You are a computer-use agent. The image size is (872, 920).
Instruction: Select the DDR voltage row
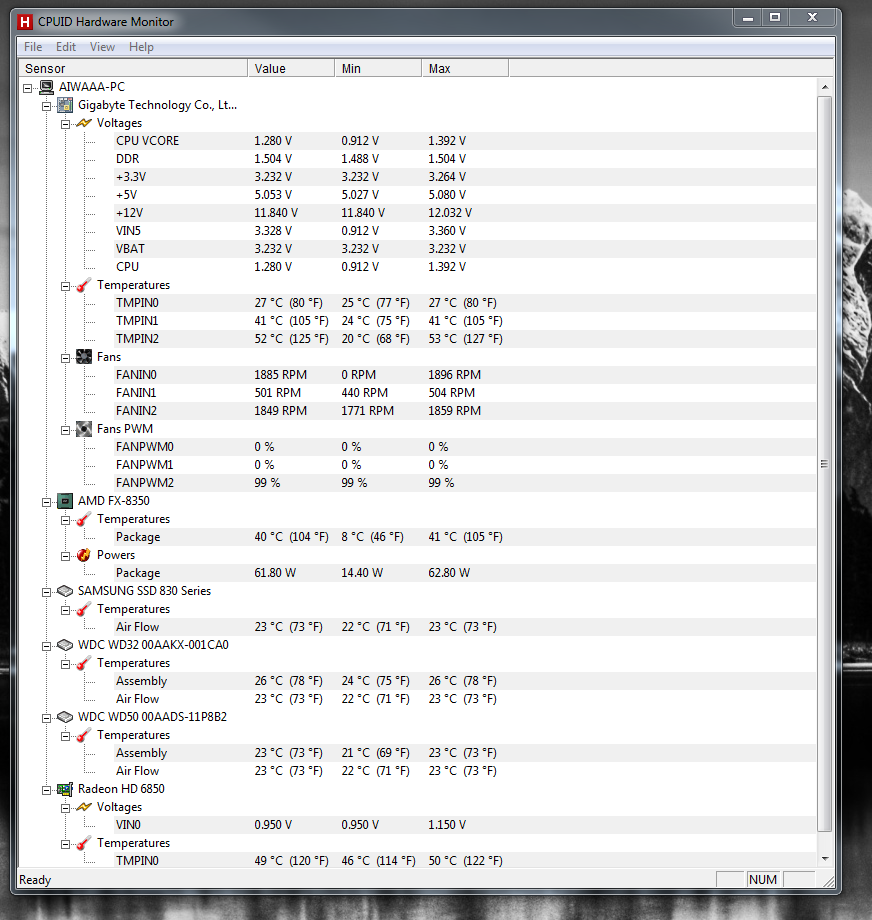465,159
